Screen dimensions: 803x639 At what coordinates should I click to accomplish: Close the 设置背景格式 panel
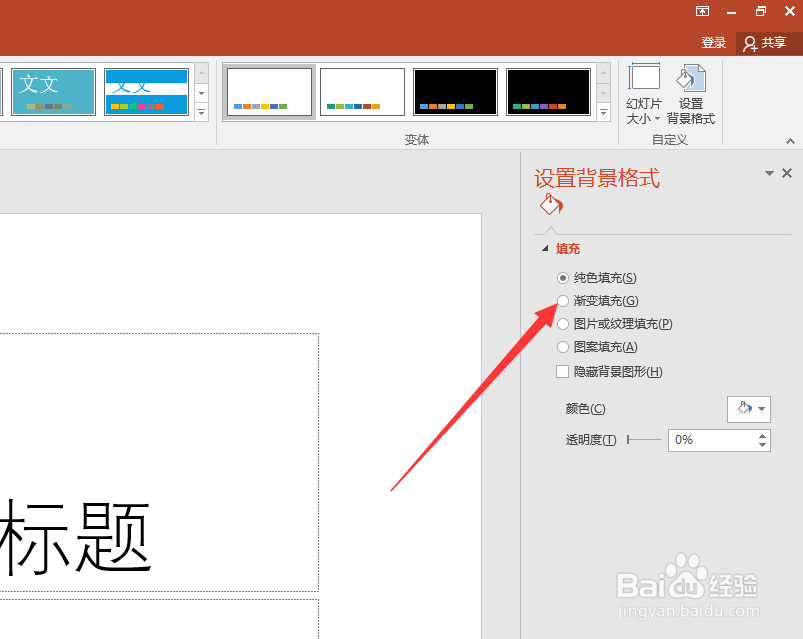tap(787, 172)
